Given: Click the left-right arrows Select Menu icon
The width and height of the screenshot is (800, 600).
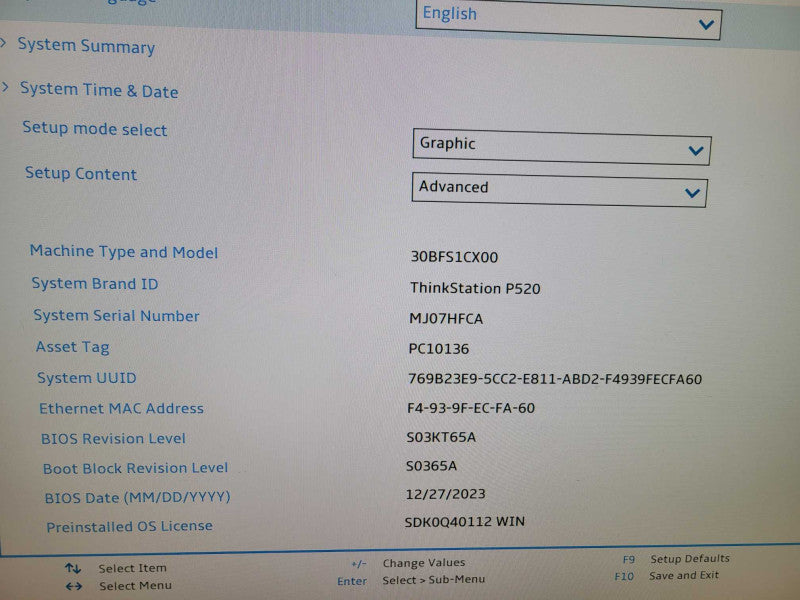Looking at the screenshot, I should tap(73, 586).
